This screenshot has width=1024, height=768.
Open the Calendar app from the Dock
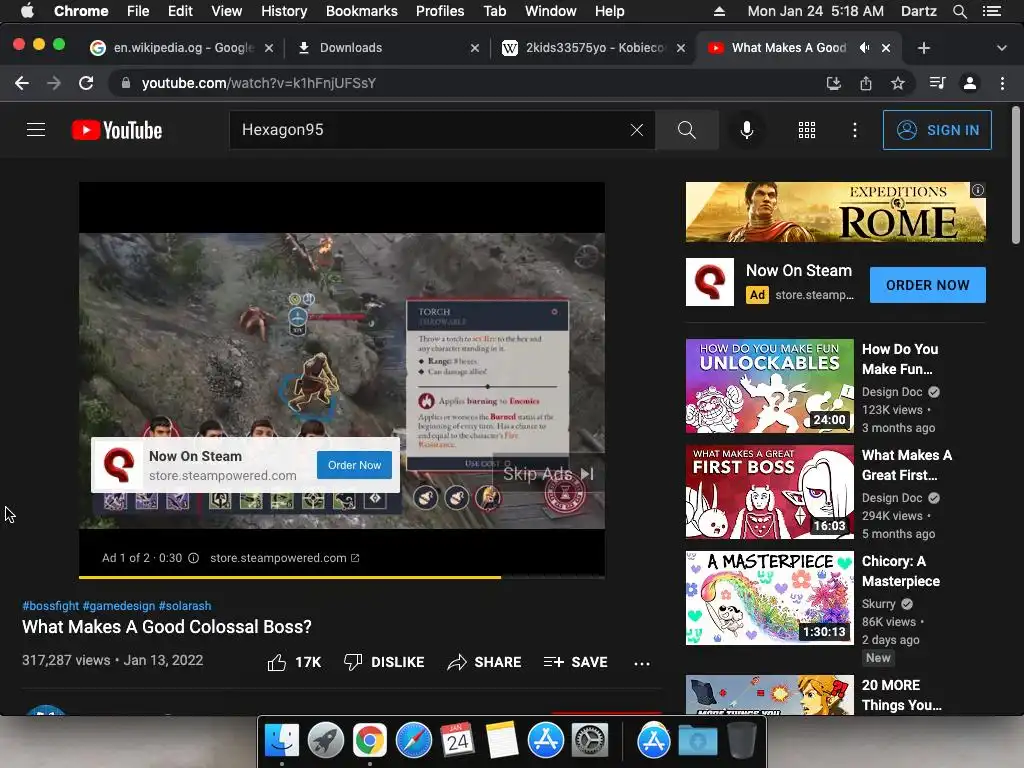457,741
